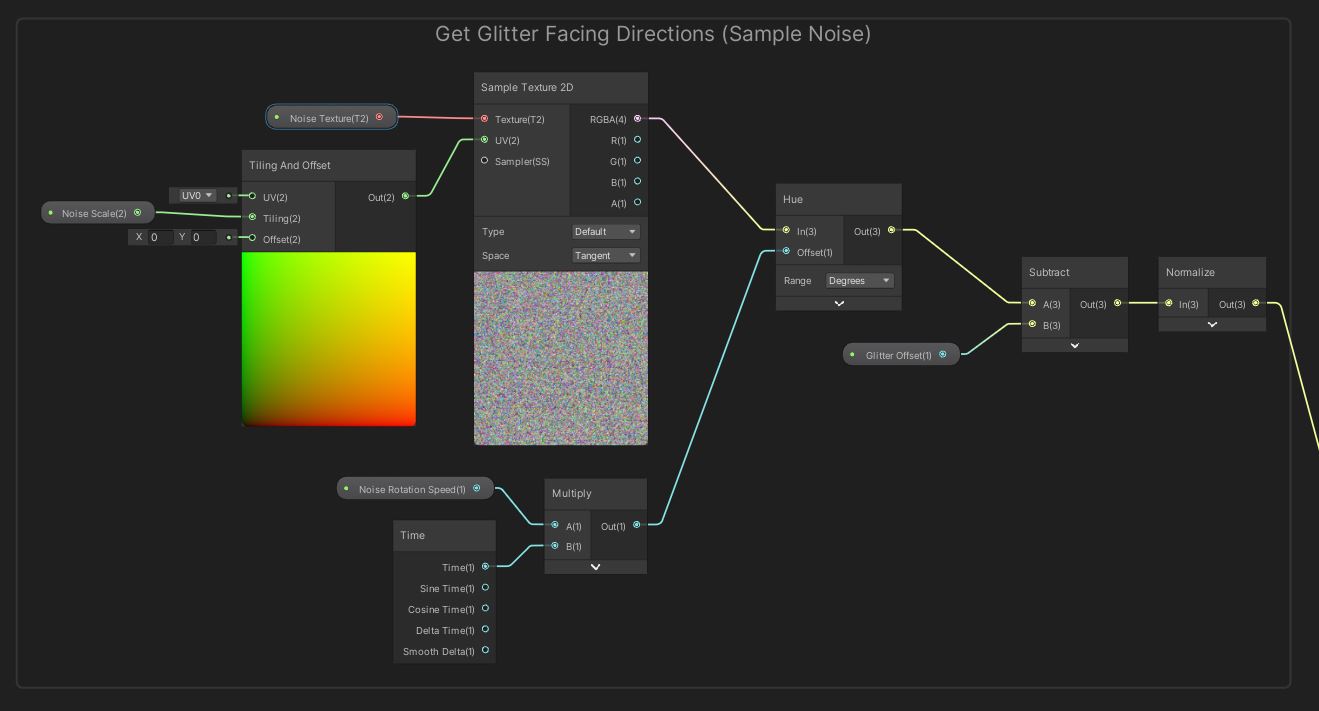Click the Texture(T2) input port on Sample Texture 2D
Screen dimensions: 1319x711
click(484, 119)
